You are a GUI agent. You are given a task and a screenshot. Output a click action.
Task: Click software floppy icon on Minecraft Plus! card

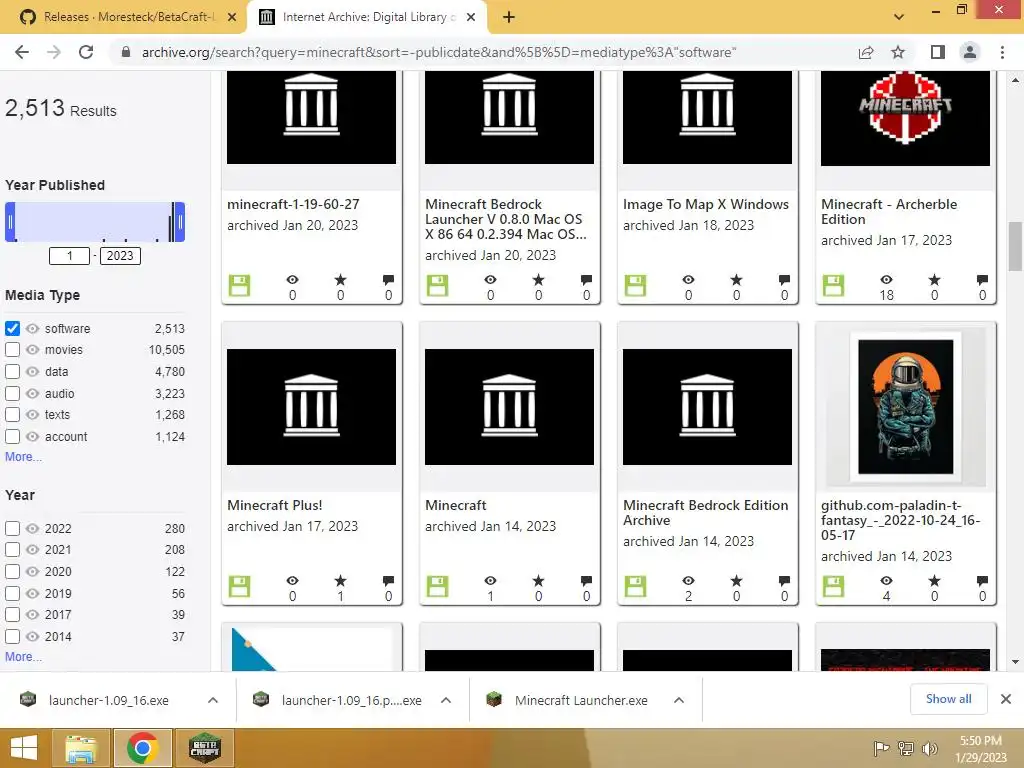coord(239,586)
